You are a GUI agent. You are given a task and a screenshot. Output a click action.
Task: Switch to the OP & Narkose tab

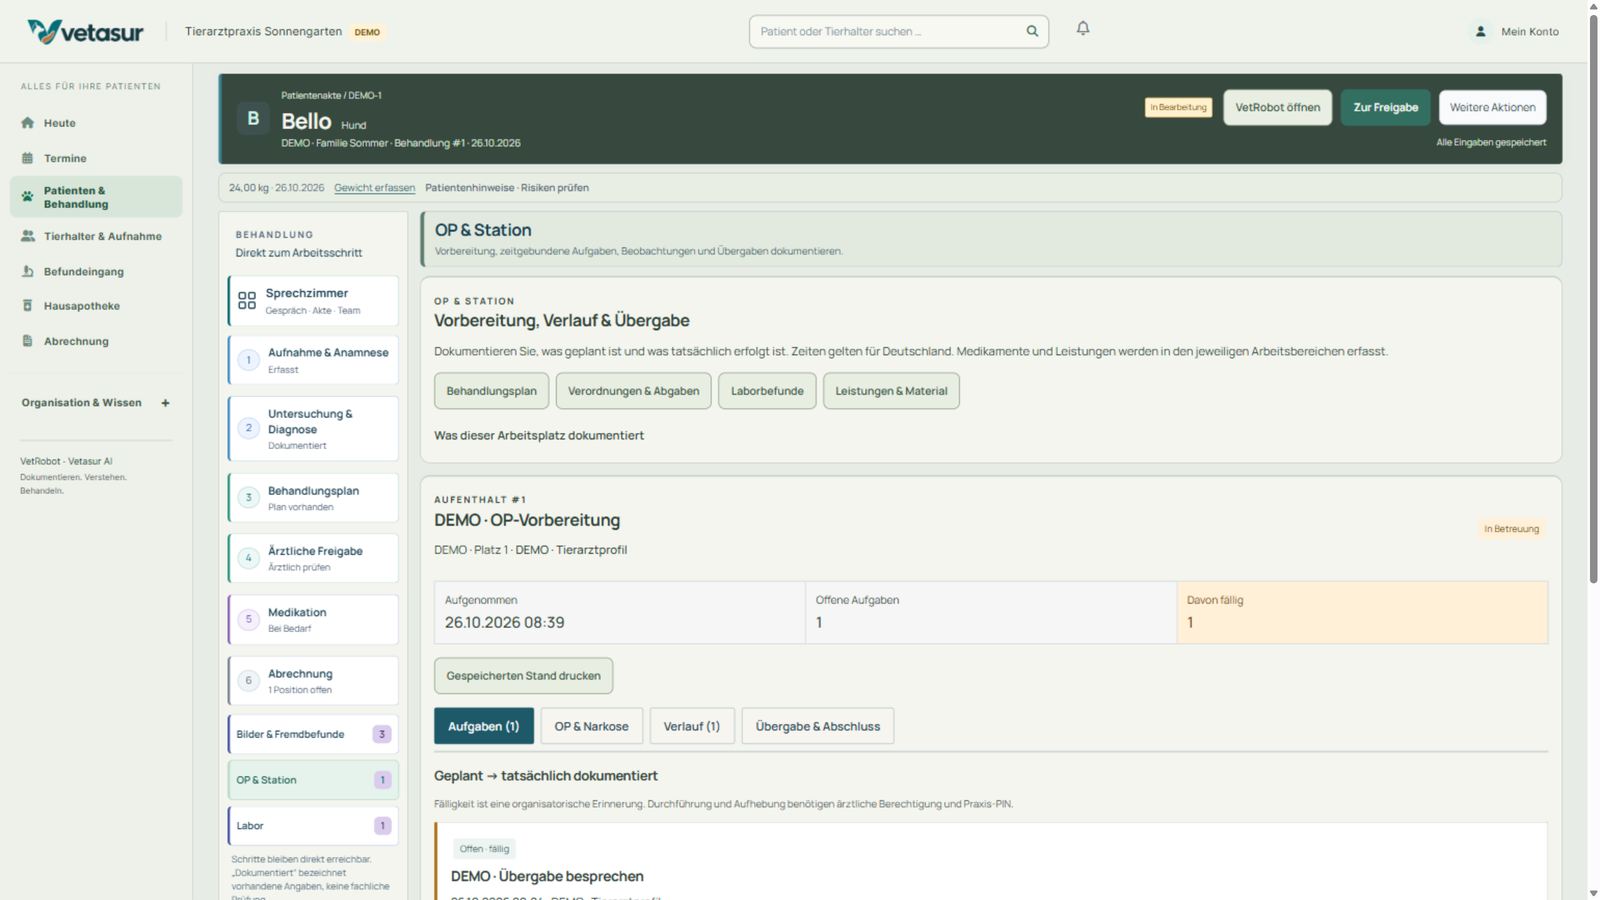click(x=592, y=726)
